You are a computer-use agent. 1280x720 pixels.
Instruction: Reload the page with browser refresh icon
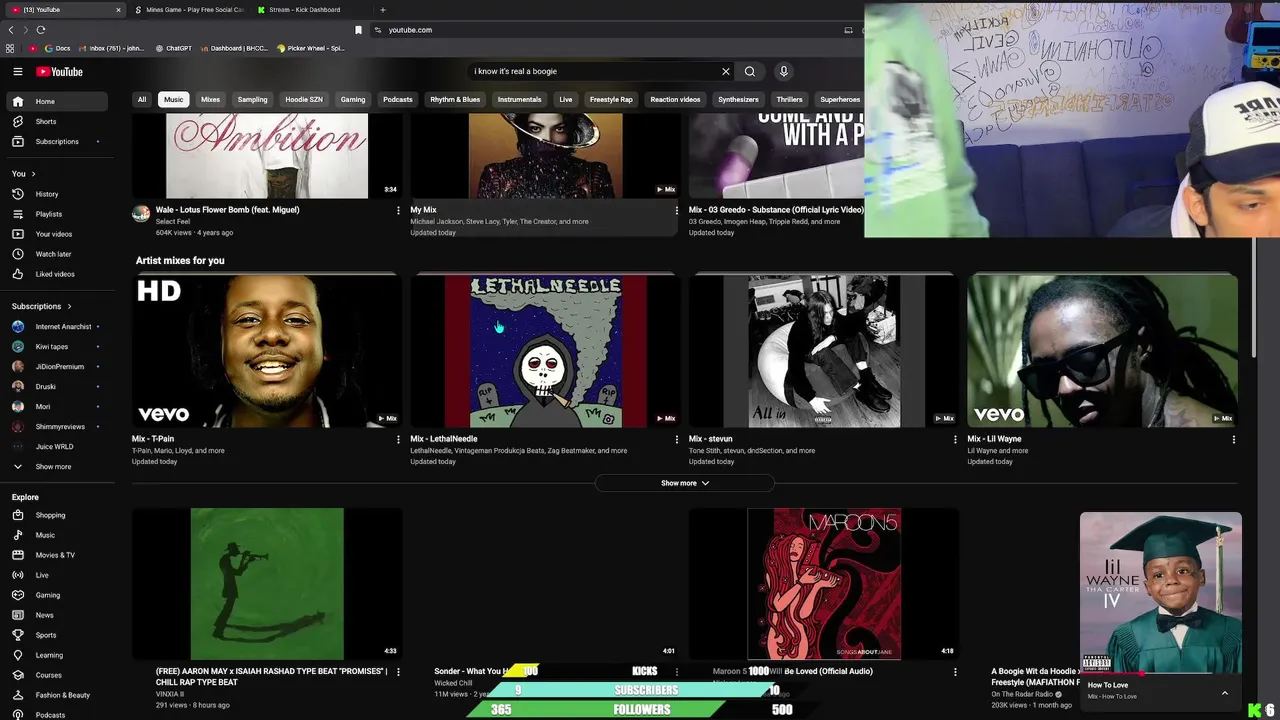pos(41,30)
